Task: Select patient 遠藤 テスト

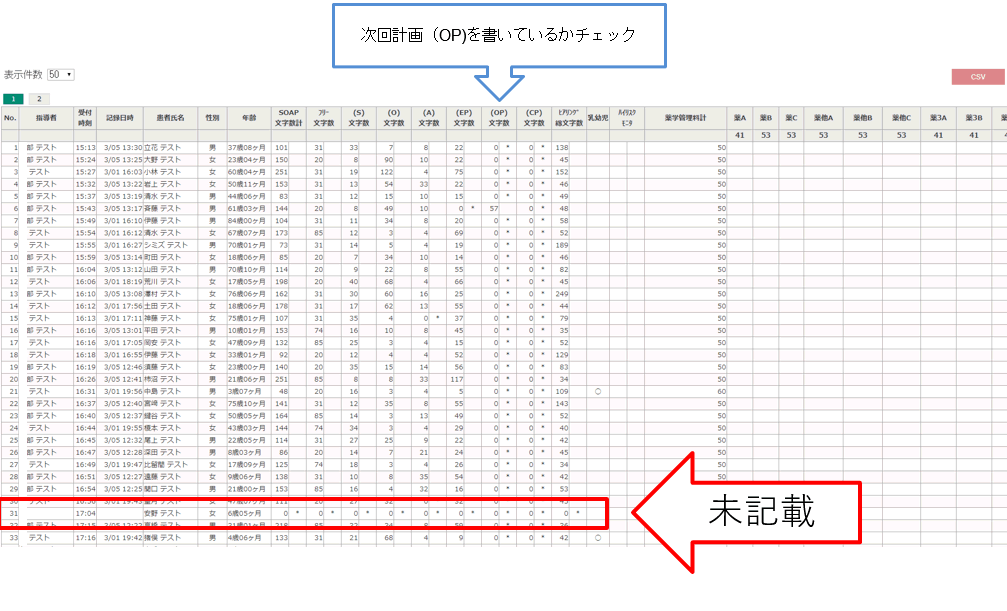Action: (162, 477)
